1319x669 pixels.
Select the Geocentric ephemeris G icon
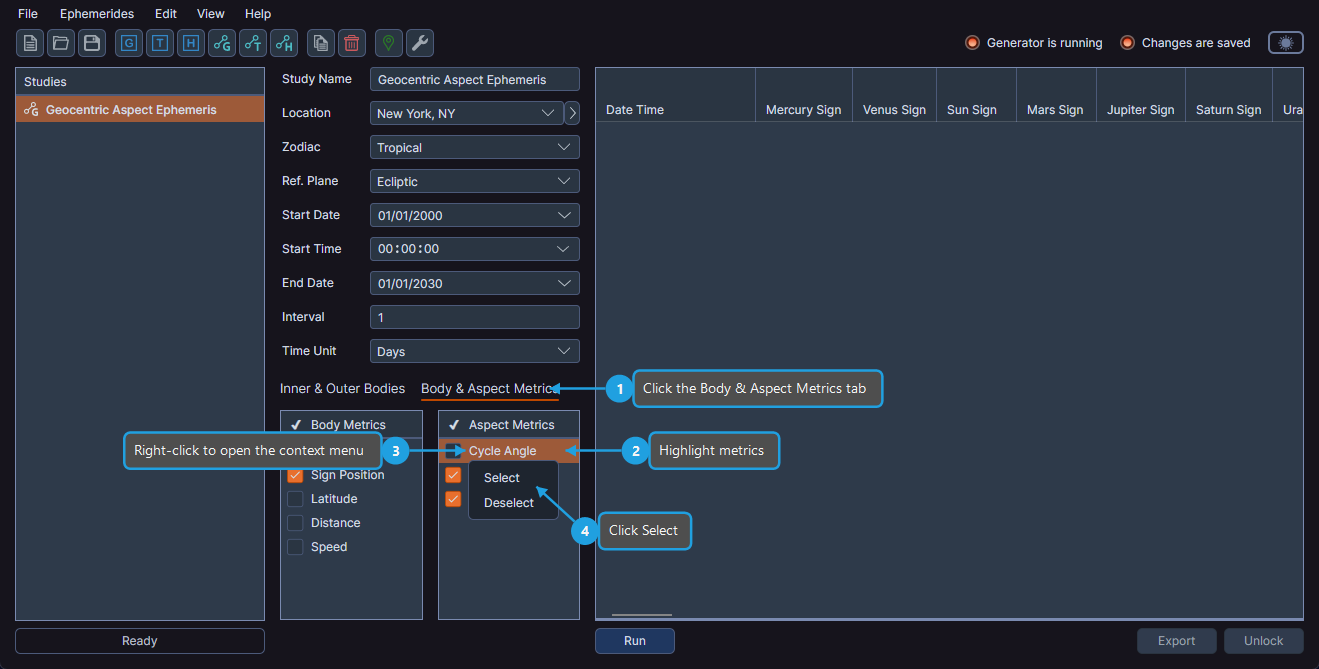pos(128,43)
